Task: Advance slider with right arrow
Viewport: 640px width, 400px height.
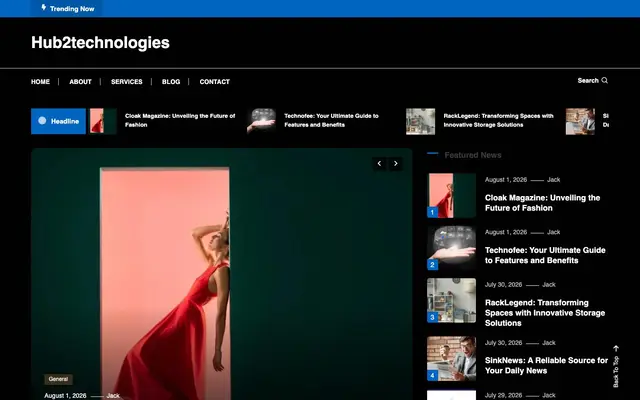Action: click(x=396, y=164)
